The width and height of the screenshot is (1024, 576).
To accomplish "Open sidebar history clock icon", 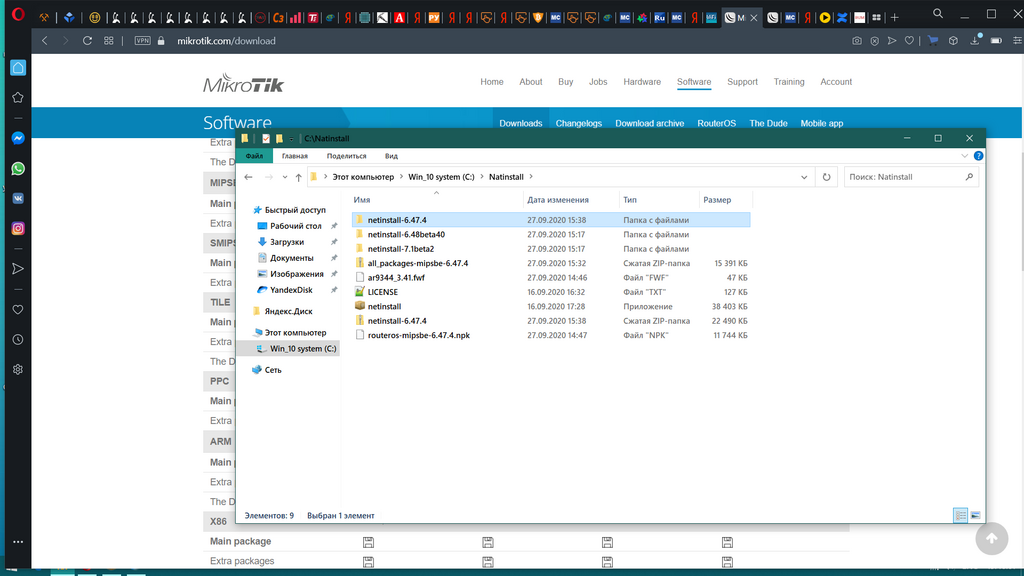I will [18, 340].
